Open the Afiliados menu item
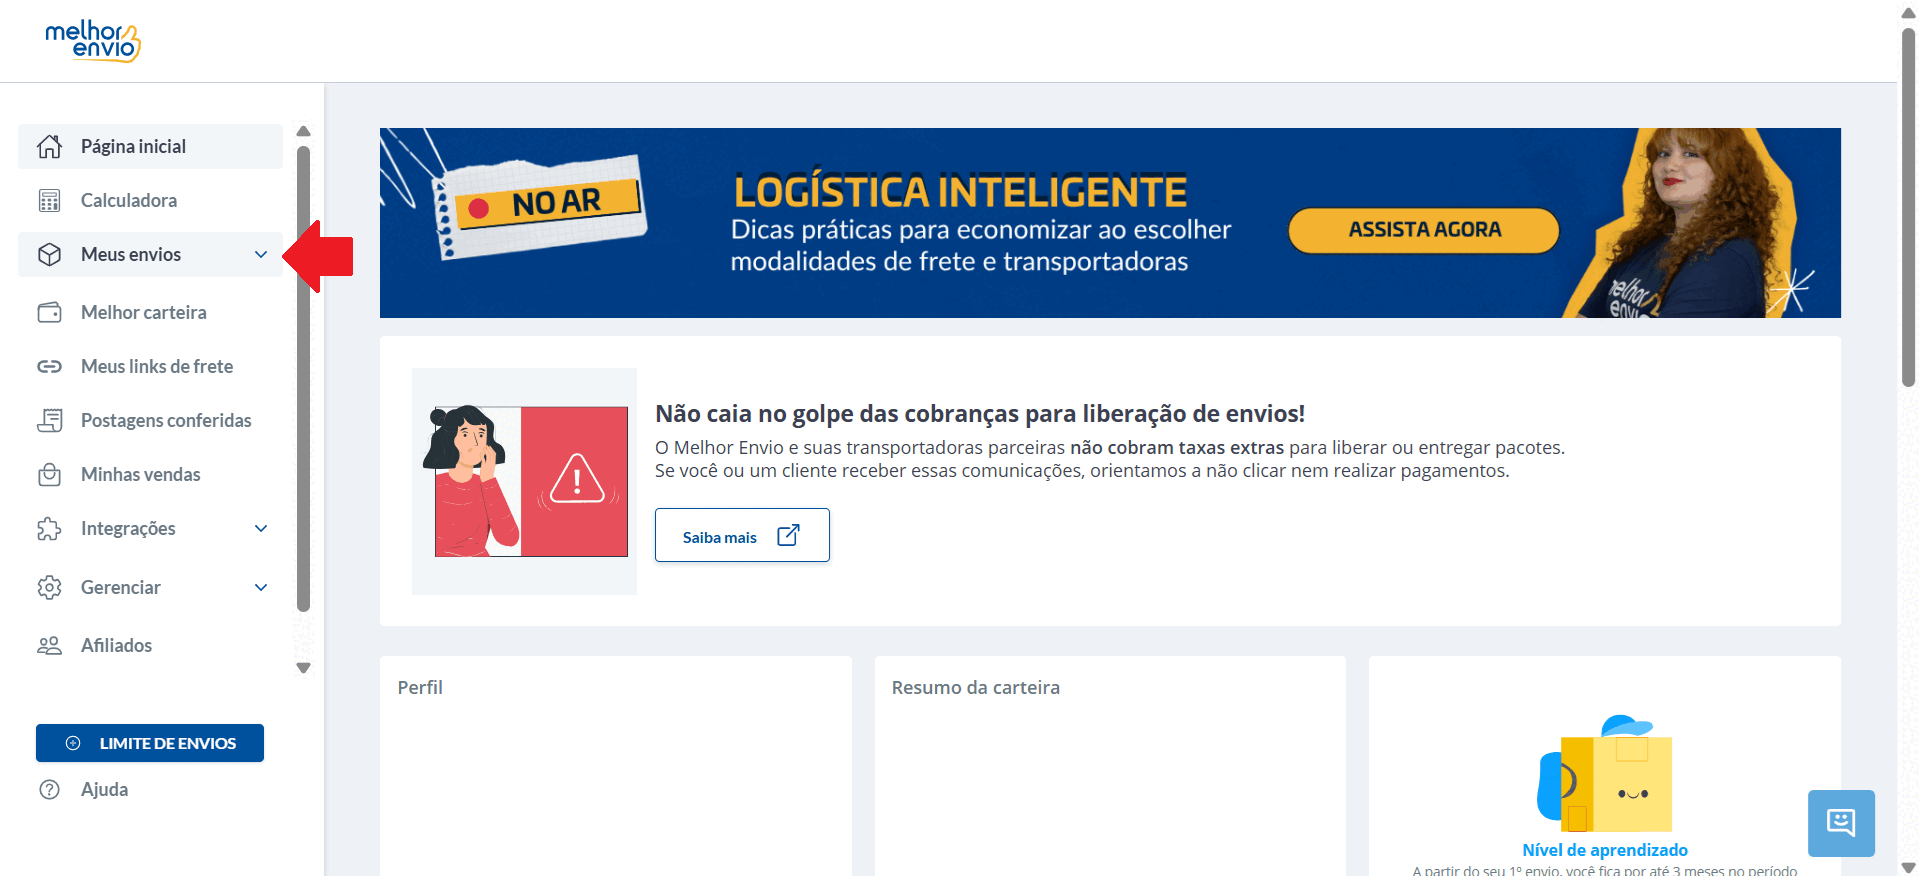This screenshot has height=880, width=1919. pos(150,645)
